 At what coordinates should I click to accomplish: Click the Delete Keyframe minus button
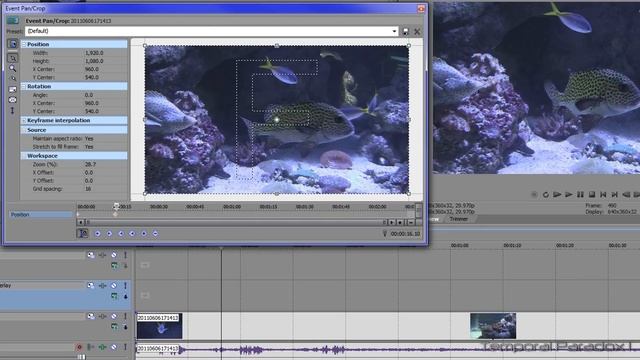(x=155, y=233)
